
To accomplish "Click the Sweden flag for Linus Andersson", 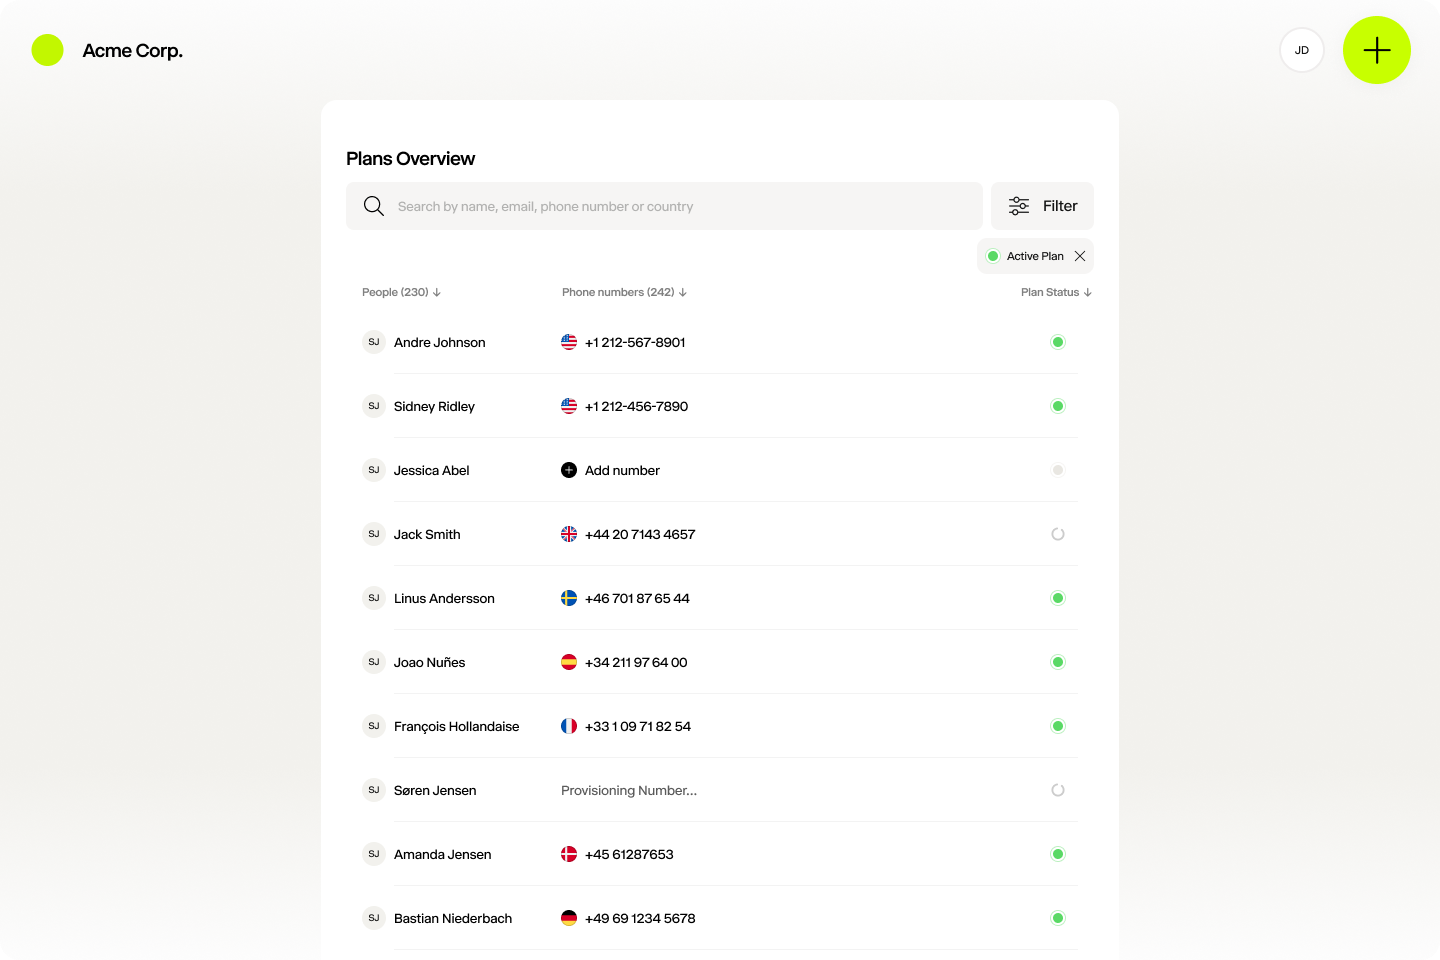I will (569, 598).
